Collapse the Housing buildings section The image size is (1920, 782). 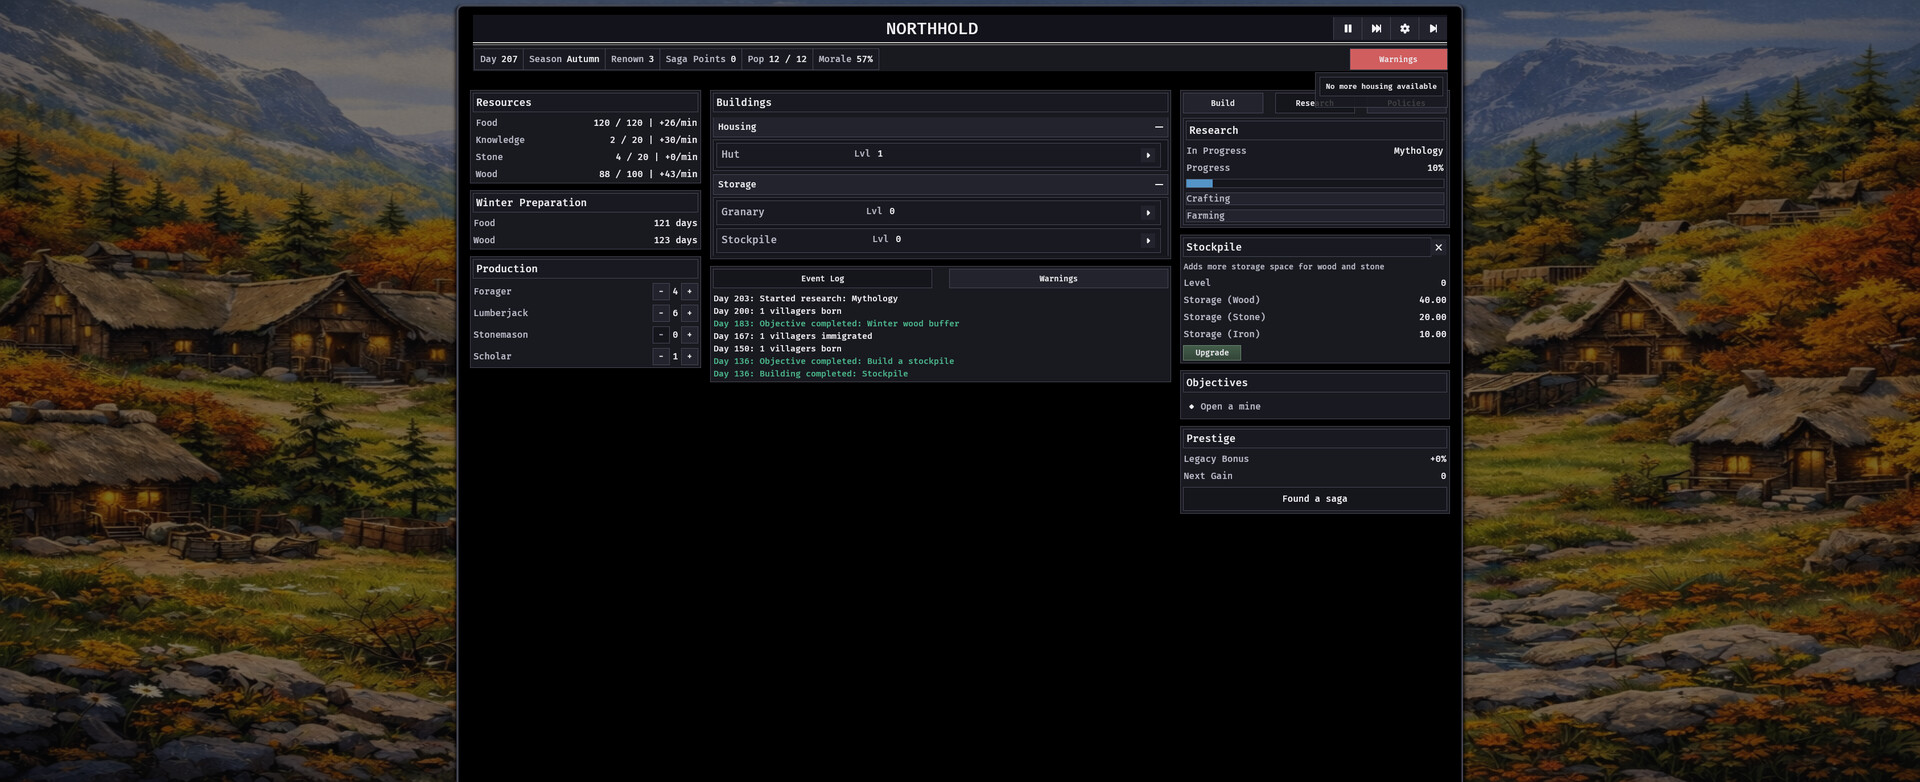click(1158, 127)
